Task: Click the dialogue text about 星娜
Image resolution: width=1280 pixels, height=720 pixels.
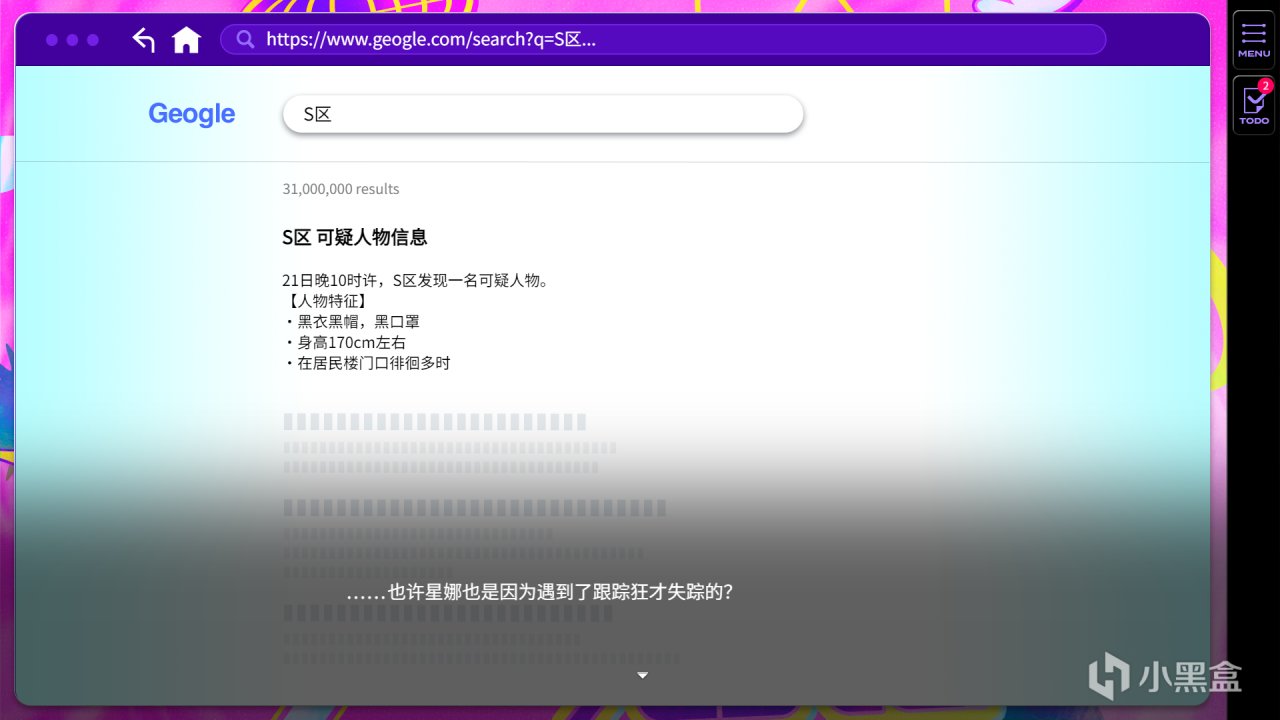Action: pos(540,592)
